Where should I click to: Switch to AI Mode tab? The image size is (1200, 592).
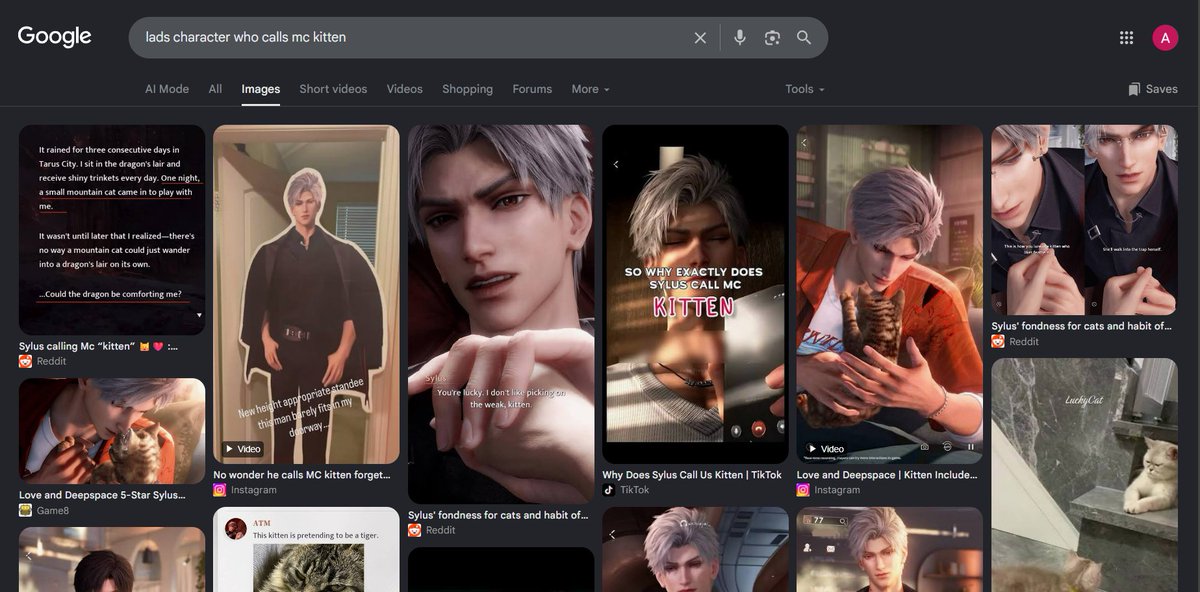[167, 89]
